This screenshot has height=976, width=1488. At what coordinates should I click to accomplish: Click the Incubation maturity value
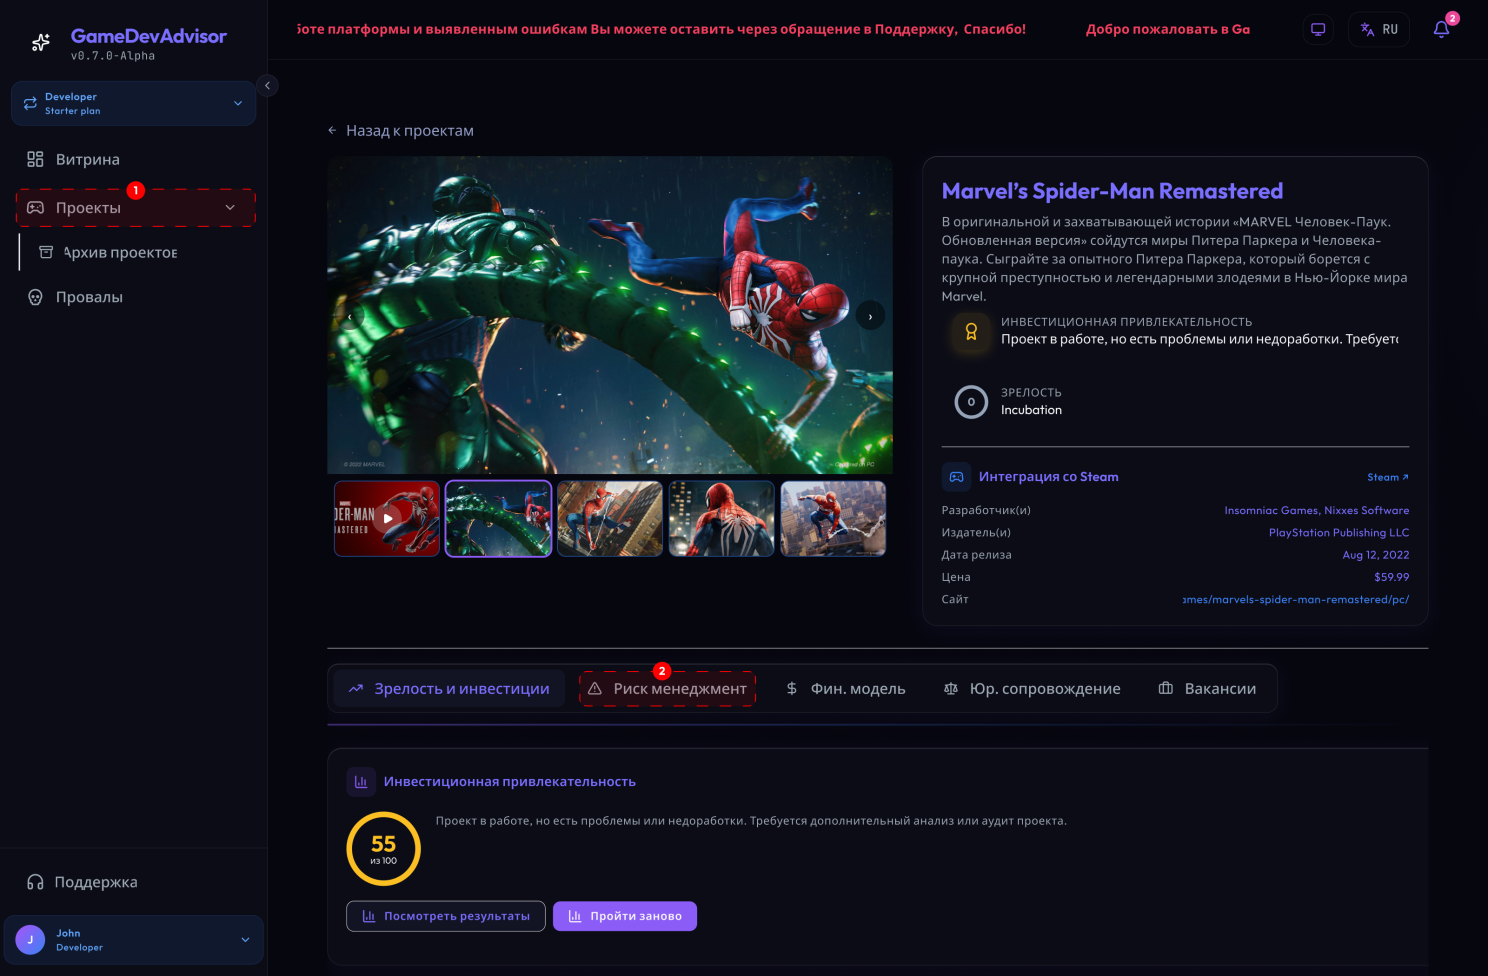(1032, 410)
